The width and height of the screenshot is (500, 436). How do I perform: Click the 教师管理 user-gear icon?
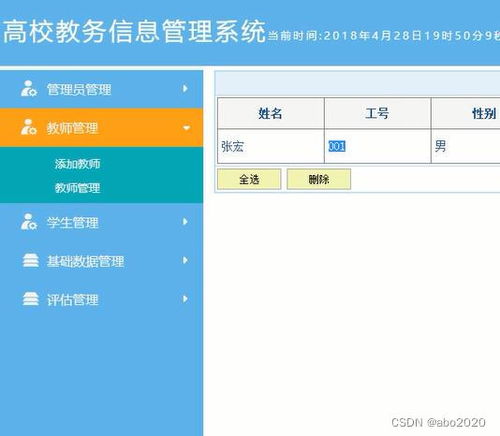29,127
